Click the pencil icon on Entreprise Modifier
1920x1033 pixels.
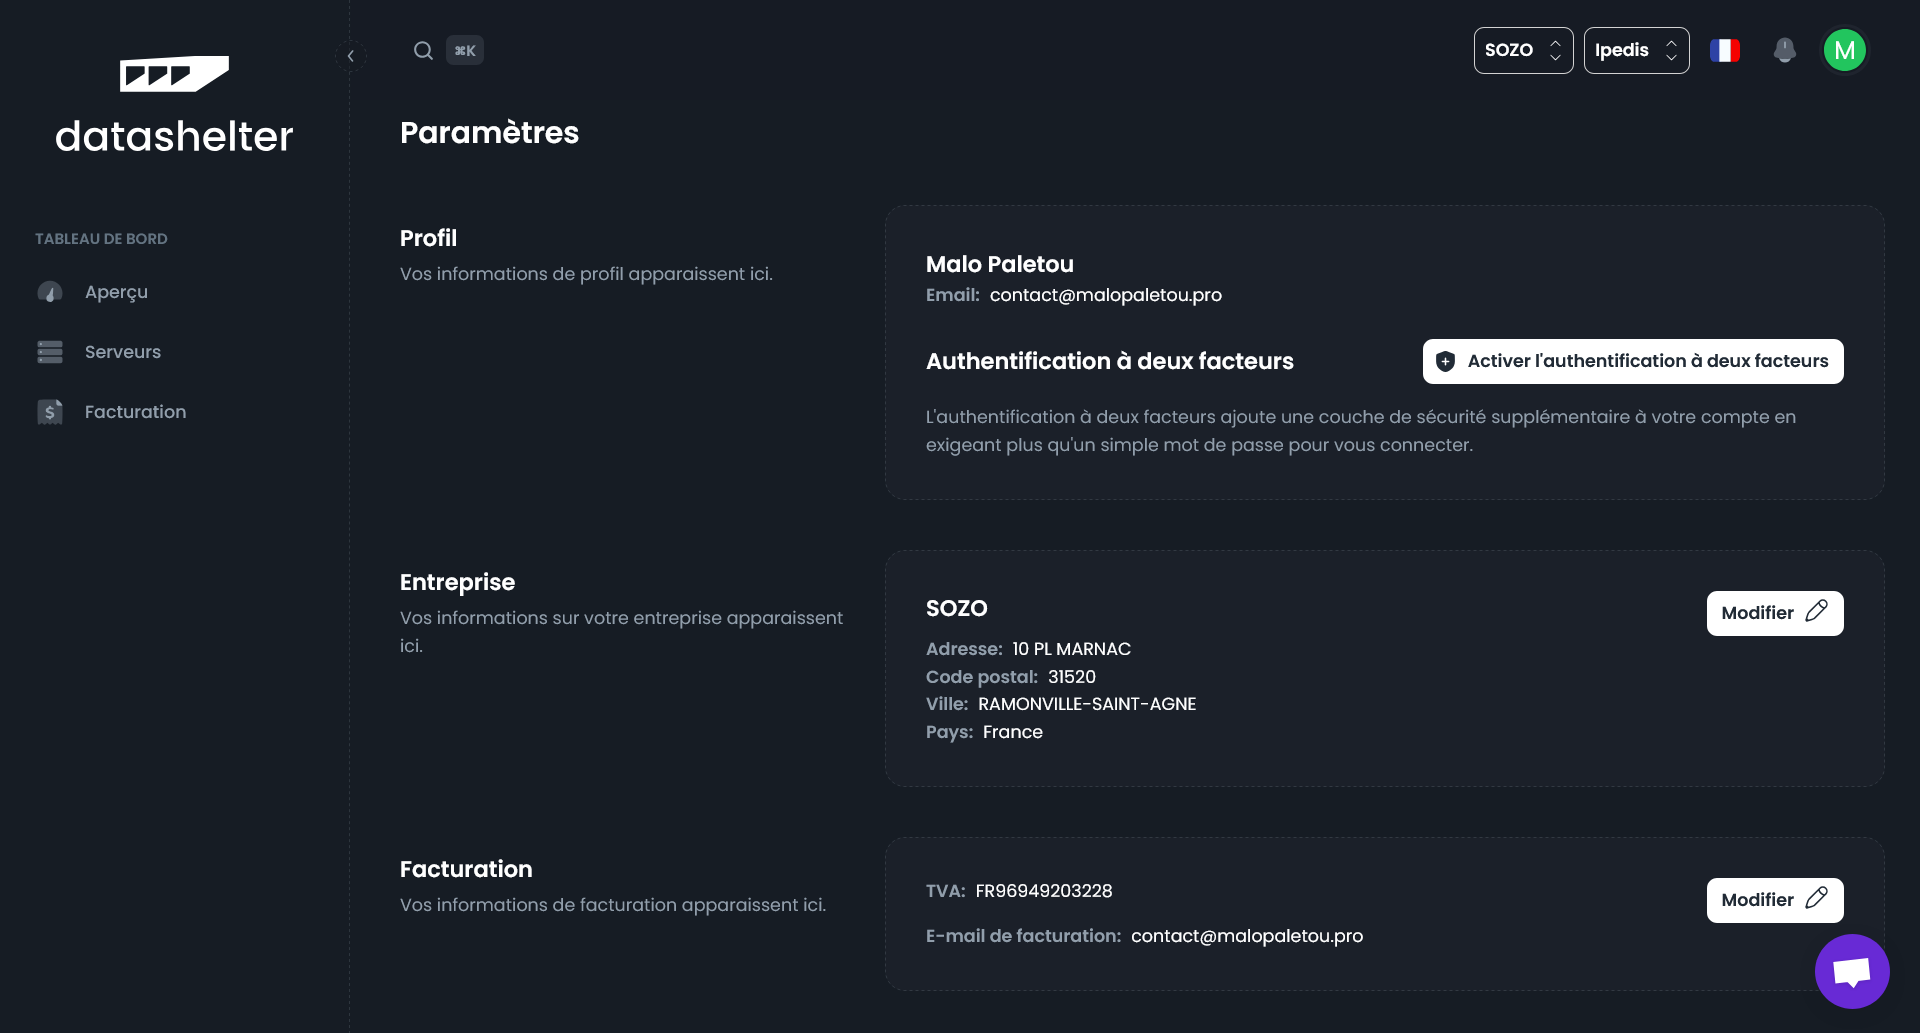[x=1817, y=612]
